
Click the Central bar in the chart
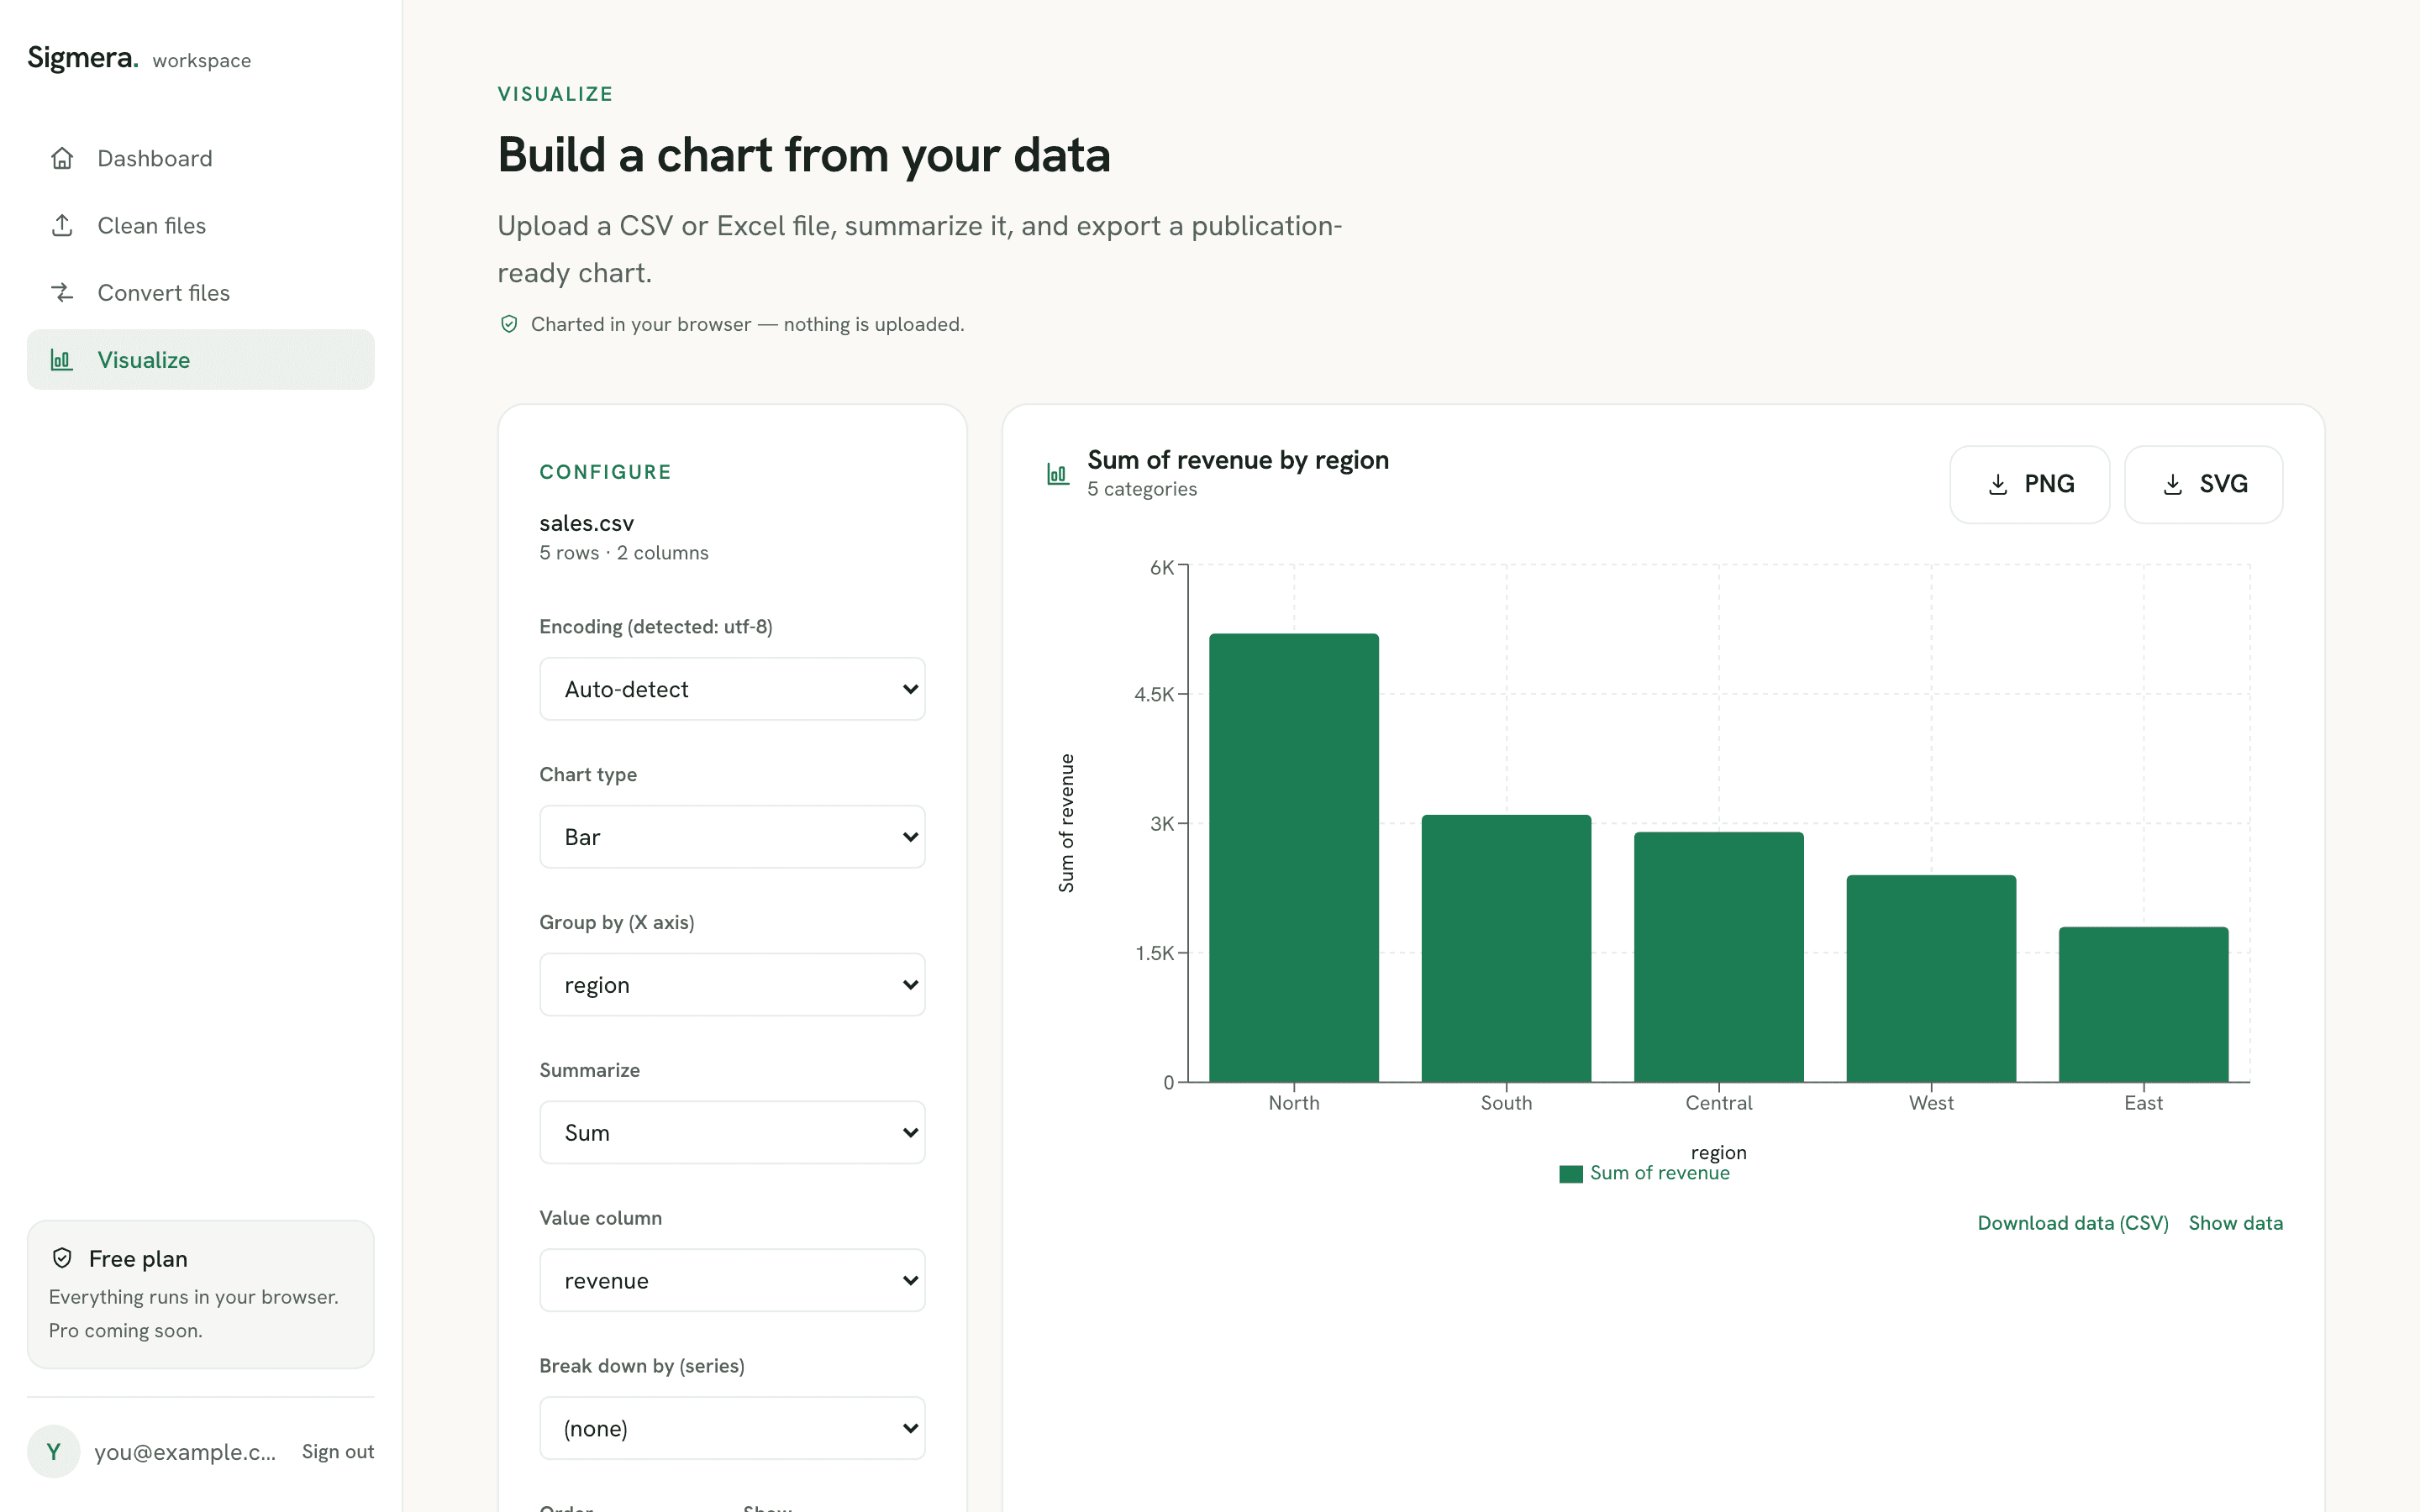pos(1718,957)
